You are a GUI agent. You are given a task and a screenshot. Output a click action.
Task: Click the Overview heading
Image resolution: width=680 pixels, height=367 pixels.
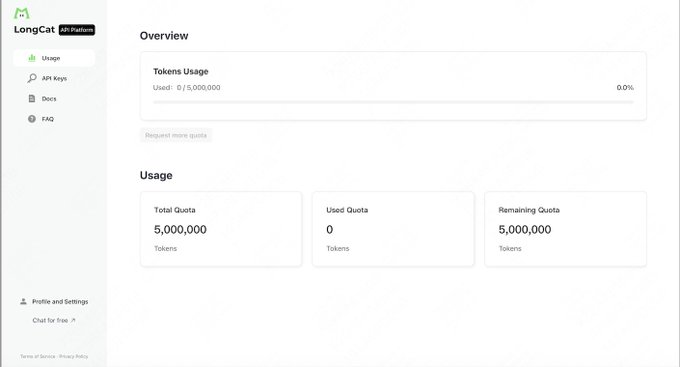click(164, 36)
